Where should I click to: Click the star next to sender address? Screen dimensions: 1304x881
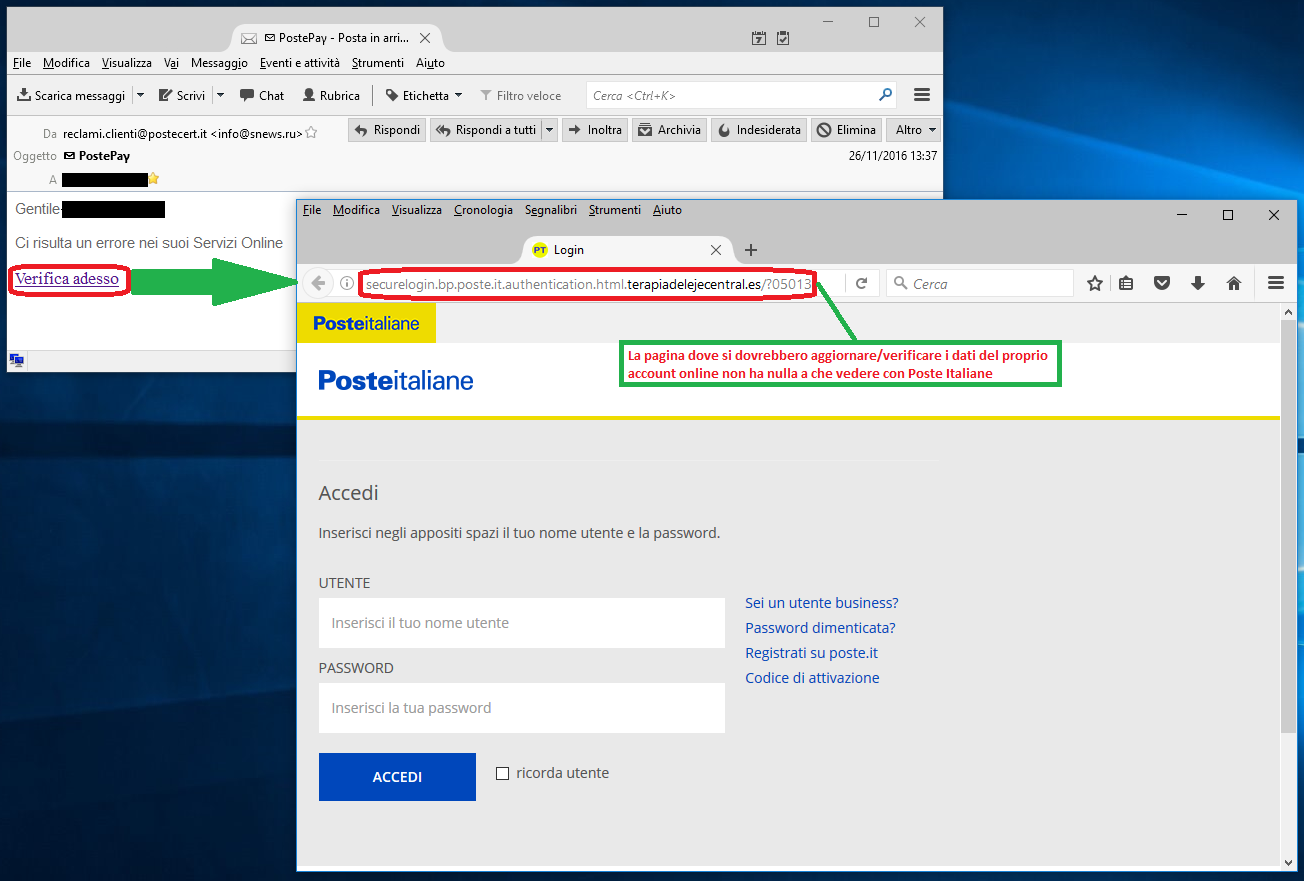311,132
